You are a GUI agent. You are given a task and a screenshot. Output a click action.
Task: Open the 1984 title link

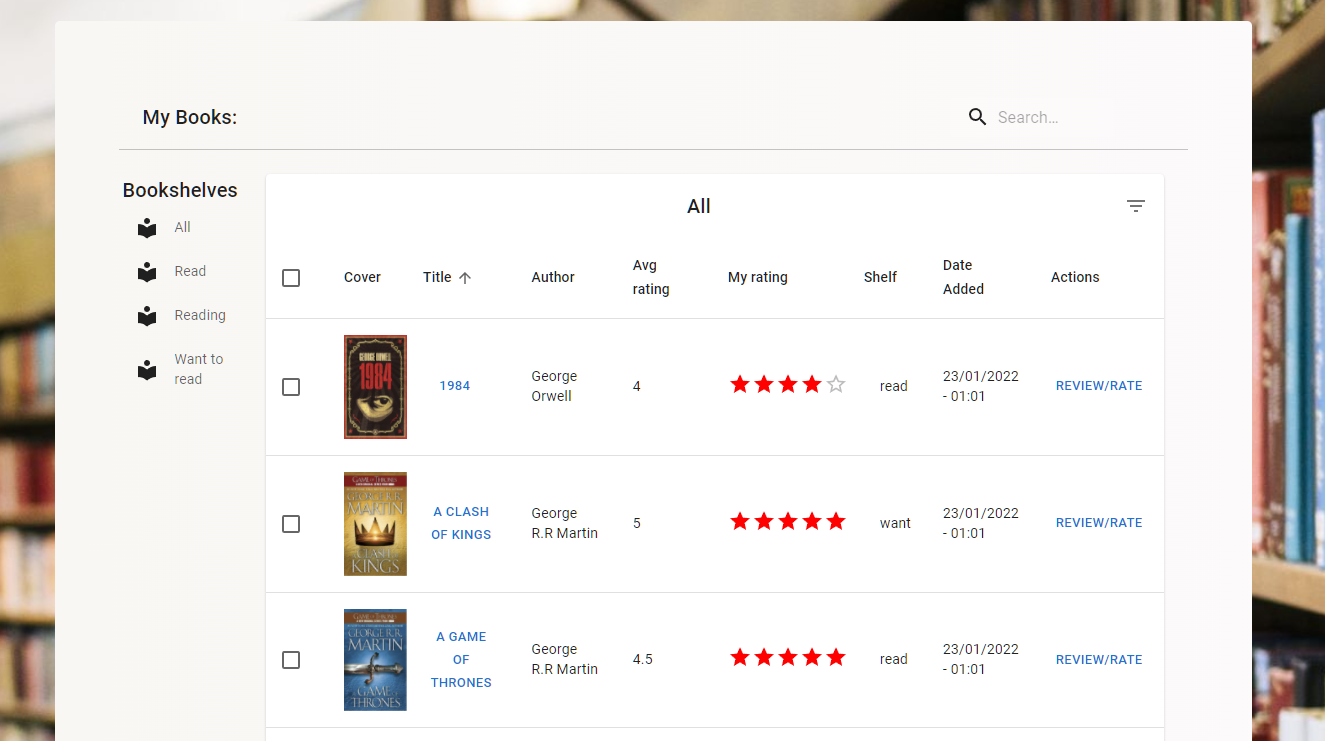coord(454,386)
